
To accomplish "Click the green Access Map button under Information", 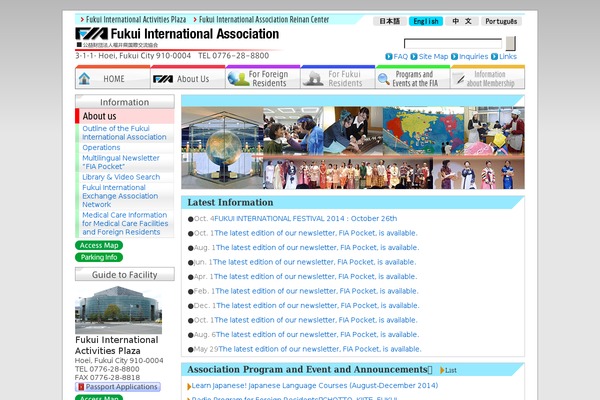I will click(x=99, y=245).
